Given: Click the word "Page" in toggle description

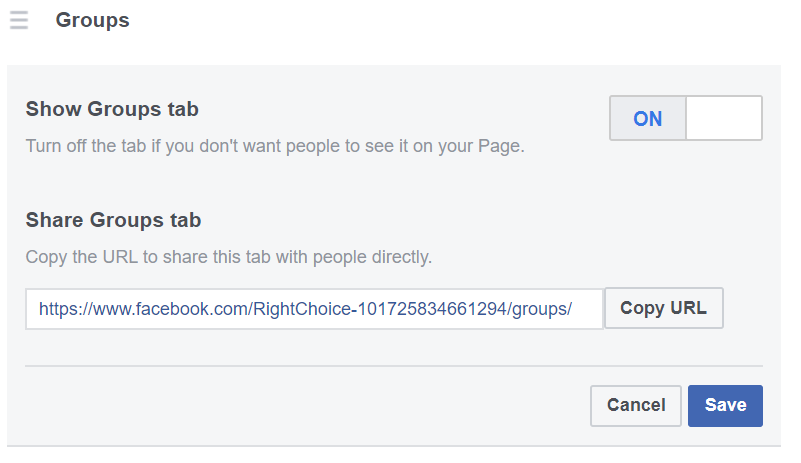Looking at the screenshot, I should 501,146.
